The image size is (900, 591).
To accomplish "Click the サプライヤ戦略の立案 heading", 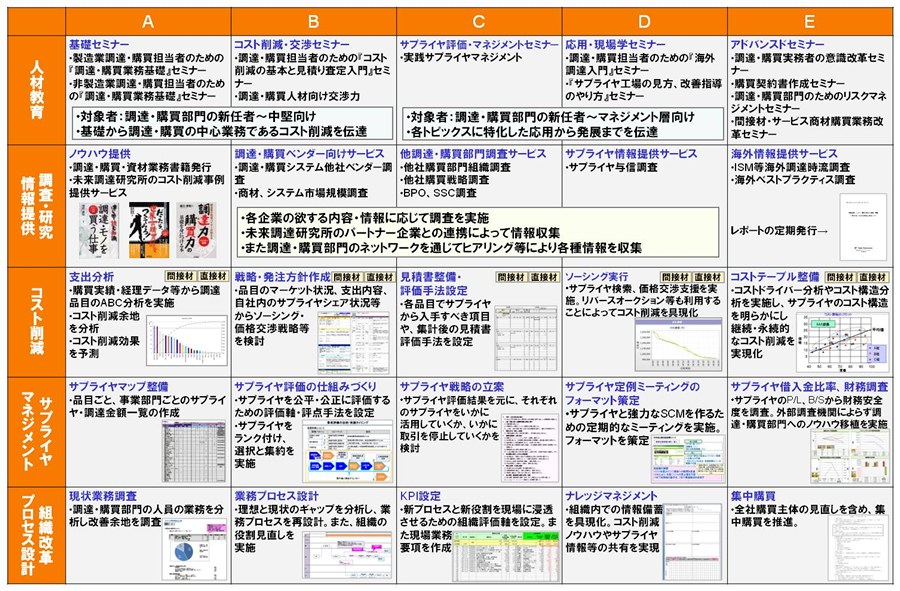I will pos(452,387).
